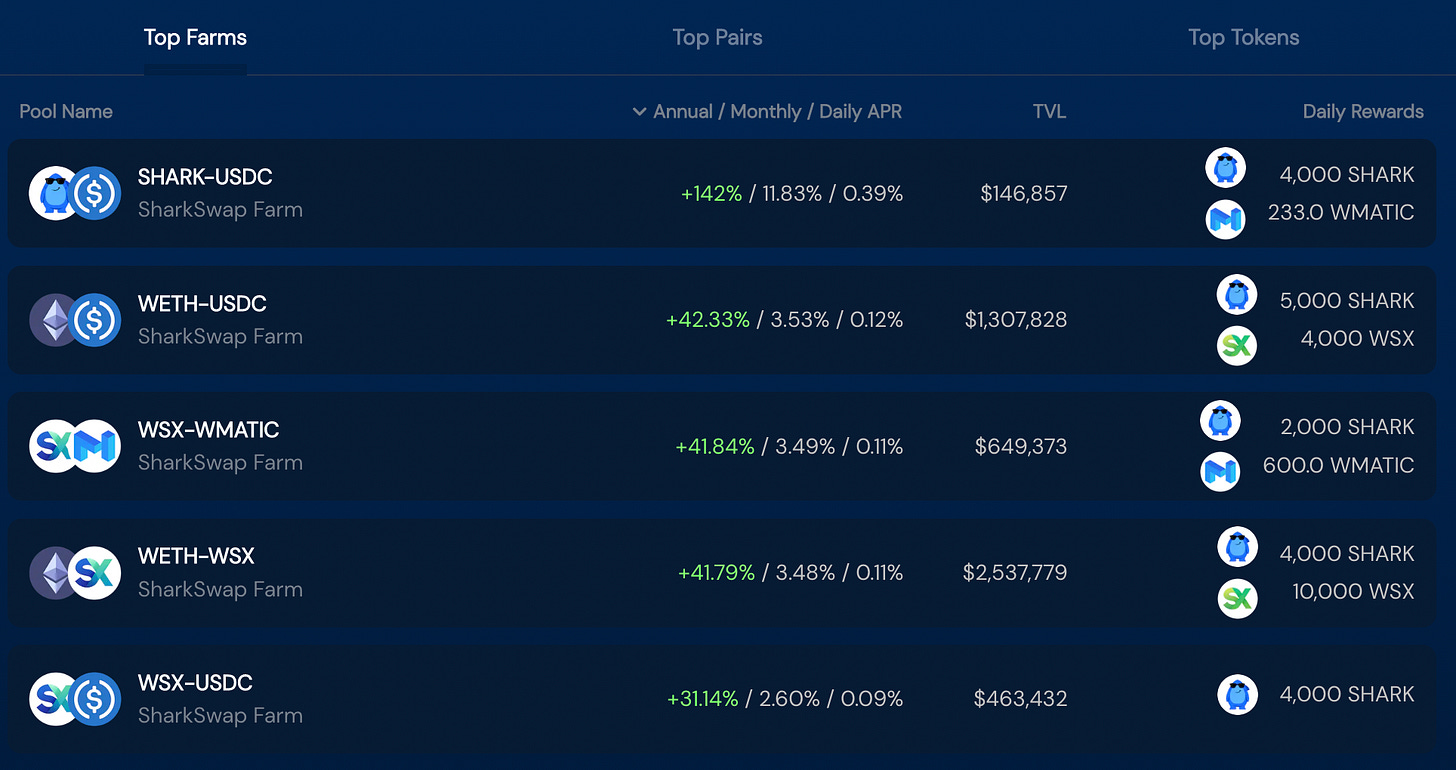Click SharkSwap Farm label under WETH-USDC
This screenshot has width=1456, height=770.
pos(220,337)
